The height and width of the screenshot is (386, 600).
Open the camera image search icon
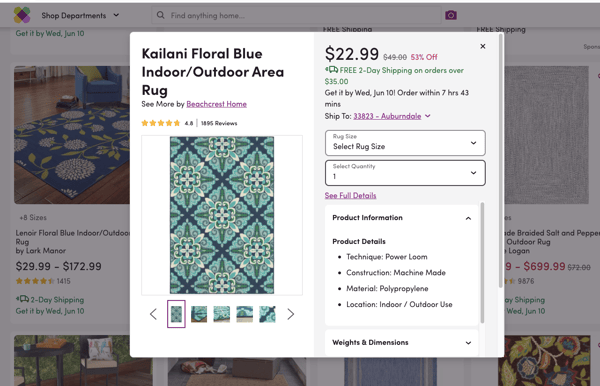point(451,15)
